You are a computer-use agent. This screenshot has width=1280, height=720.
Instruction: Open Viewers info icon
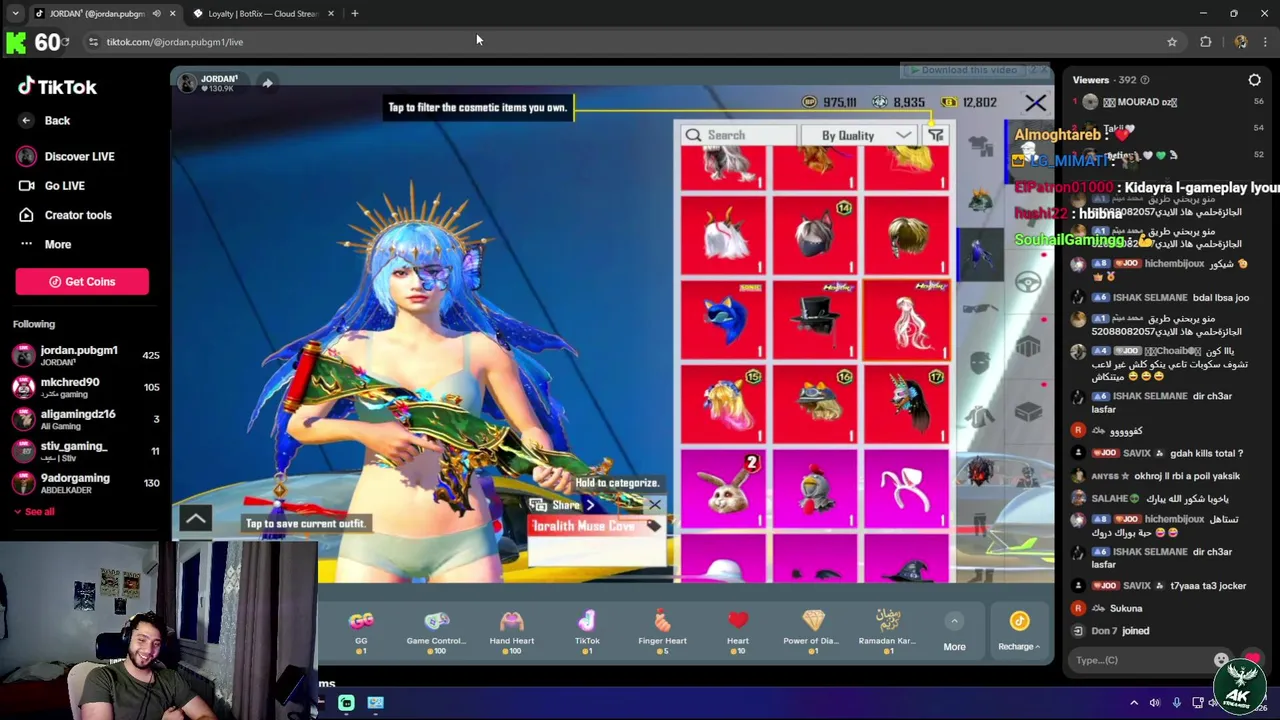click(x=1145, y=80)
